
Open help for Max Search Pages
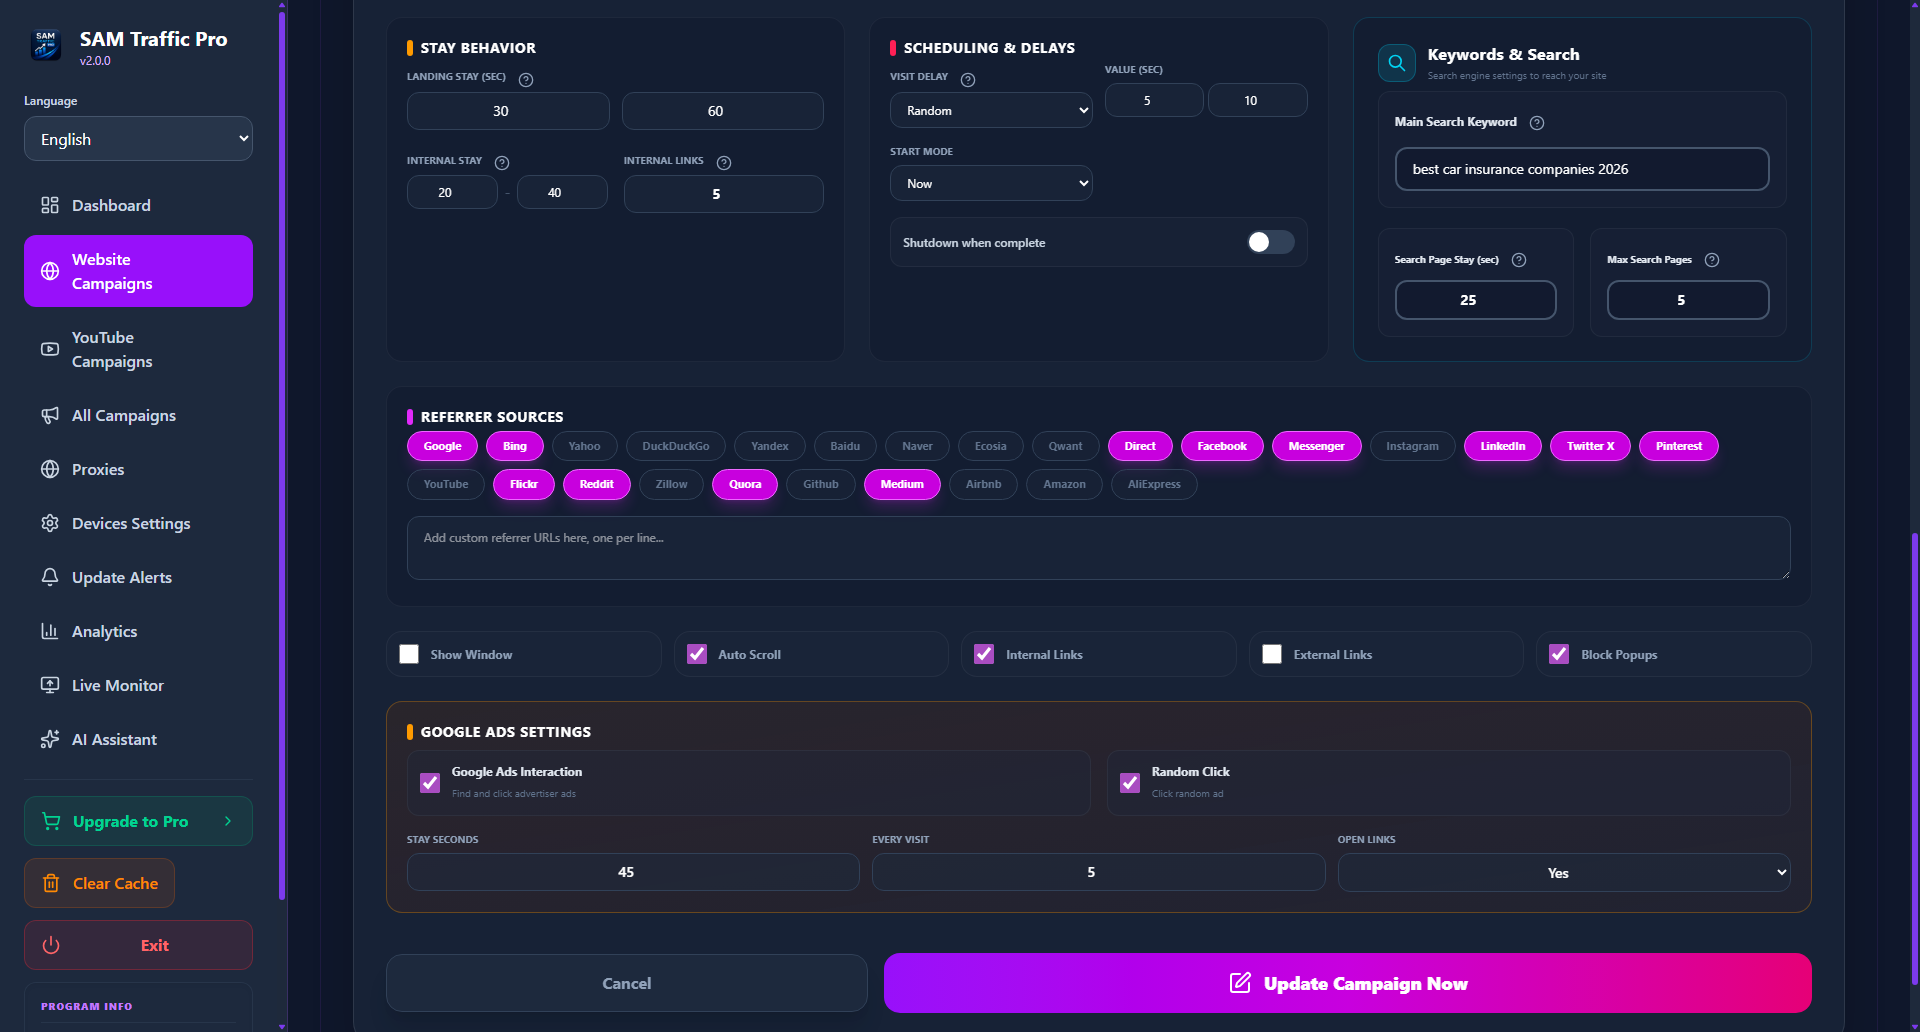coord(1712,260)
